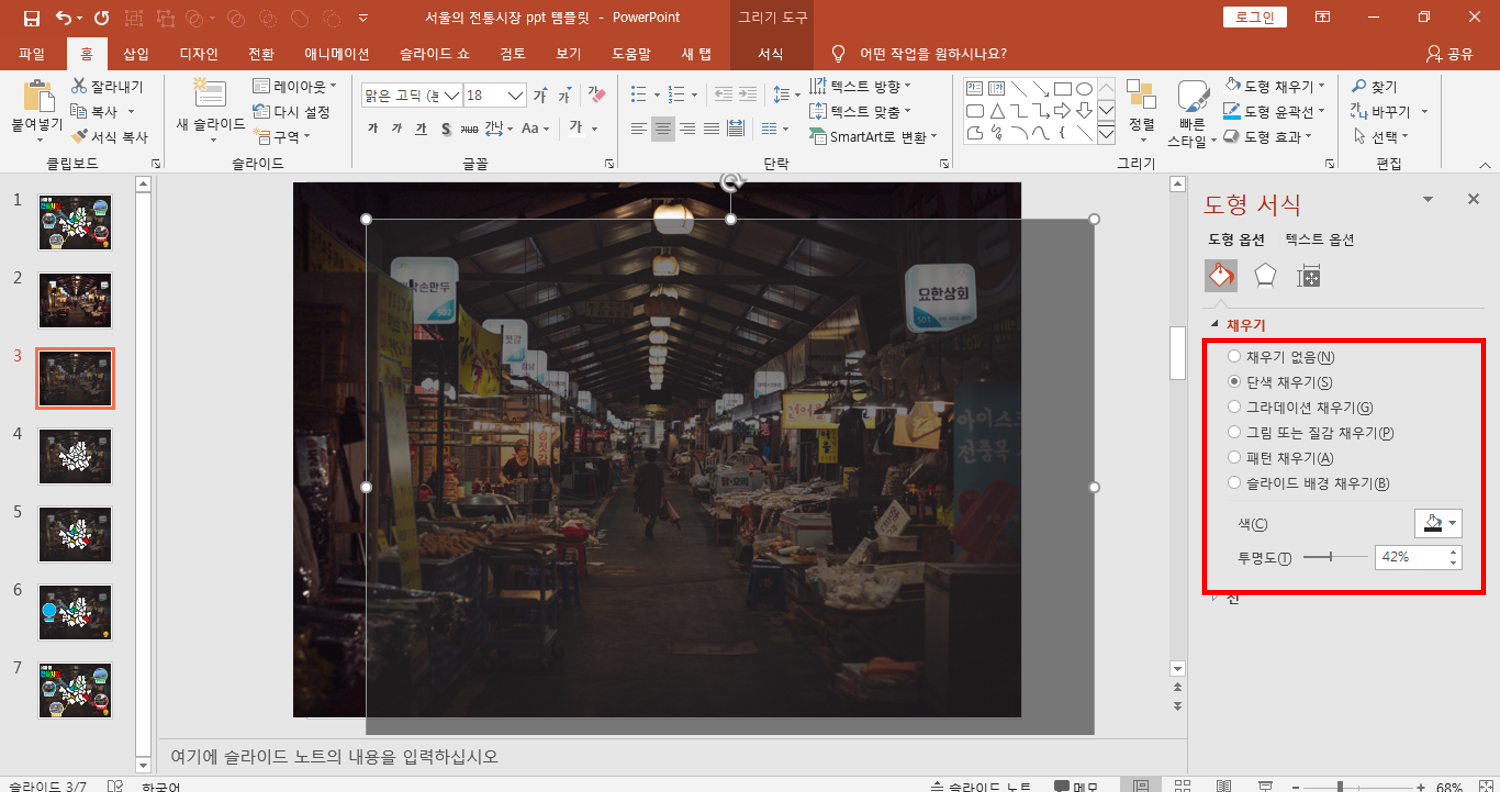Select the rectangle shape in gallery
Screen dimensions: 1500x792
(1062, 88)
